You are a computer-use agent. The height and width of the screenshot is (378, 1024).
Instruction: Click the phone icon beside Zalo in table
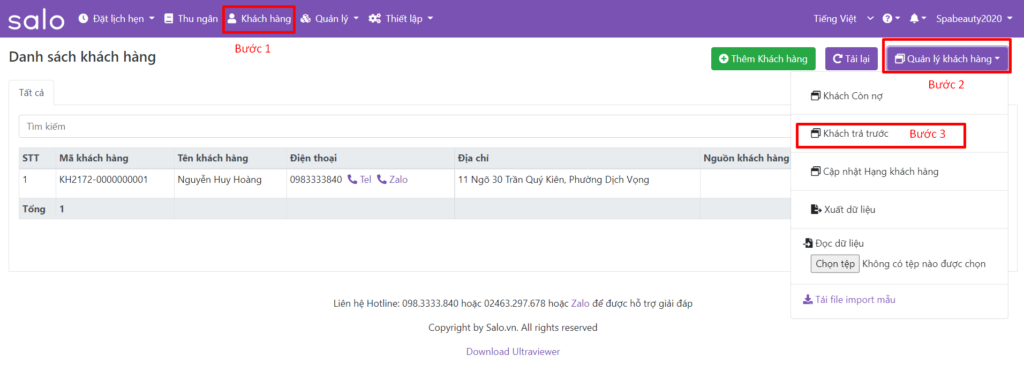(x=382, y=180)
